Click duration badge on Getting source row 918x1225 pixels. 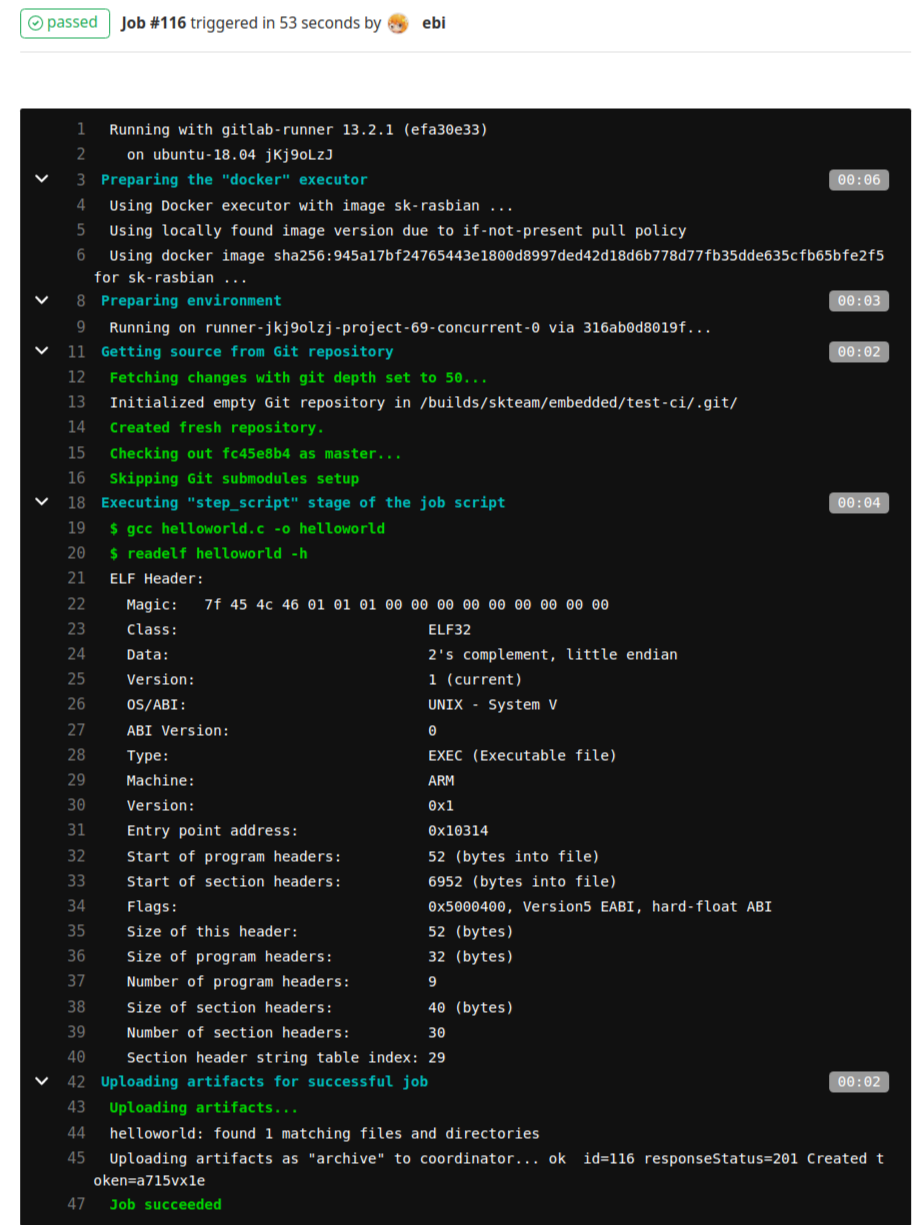[858, 352]
